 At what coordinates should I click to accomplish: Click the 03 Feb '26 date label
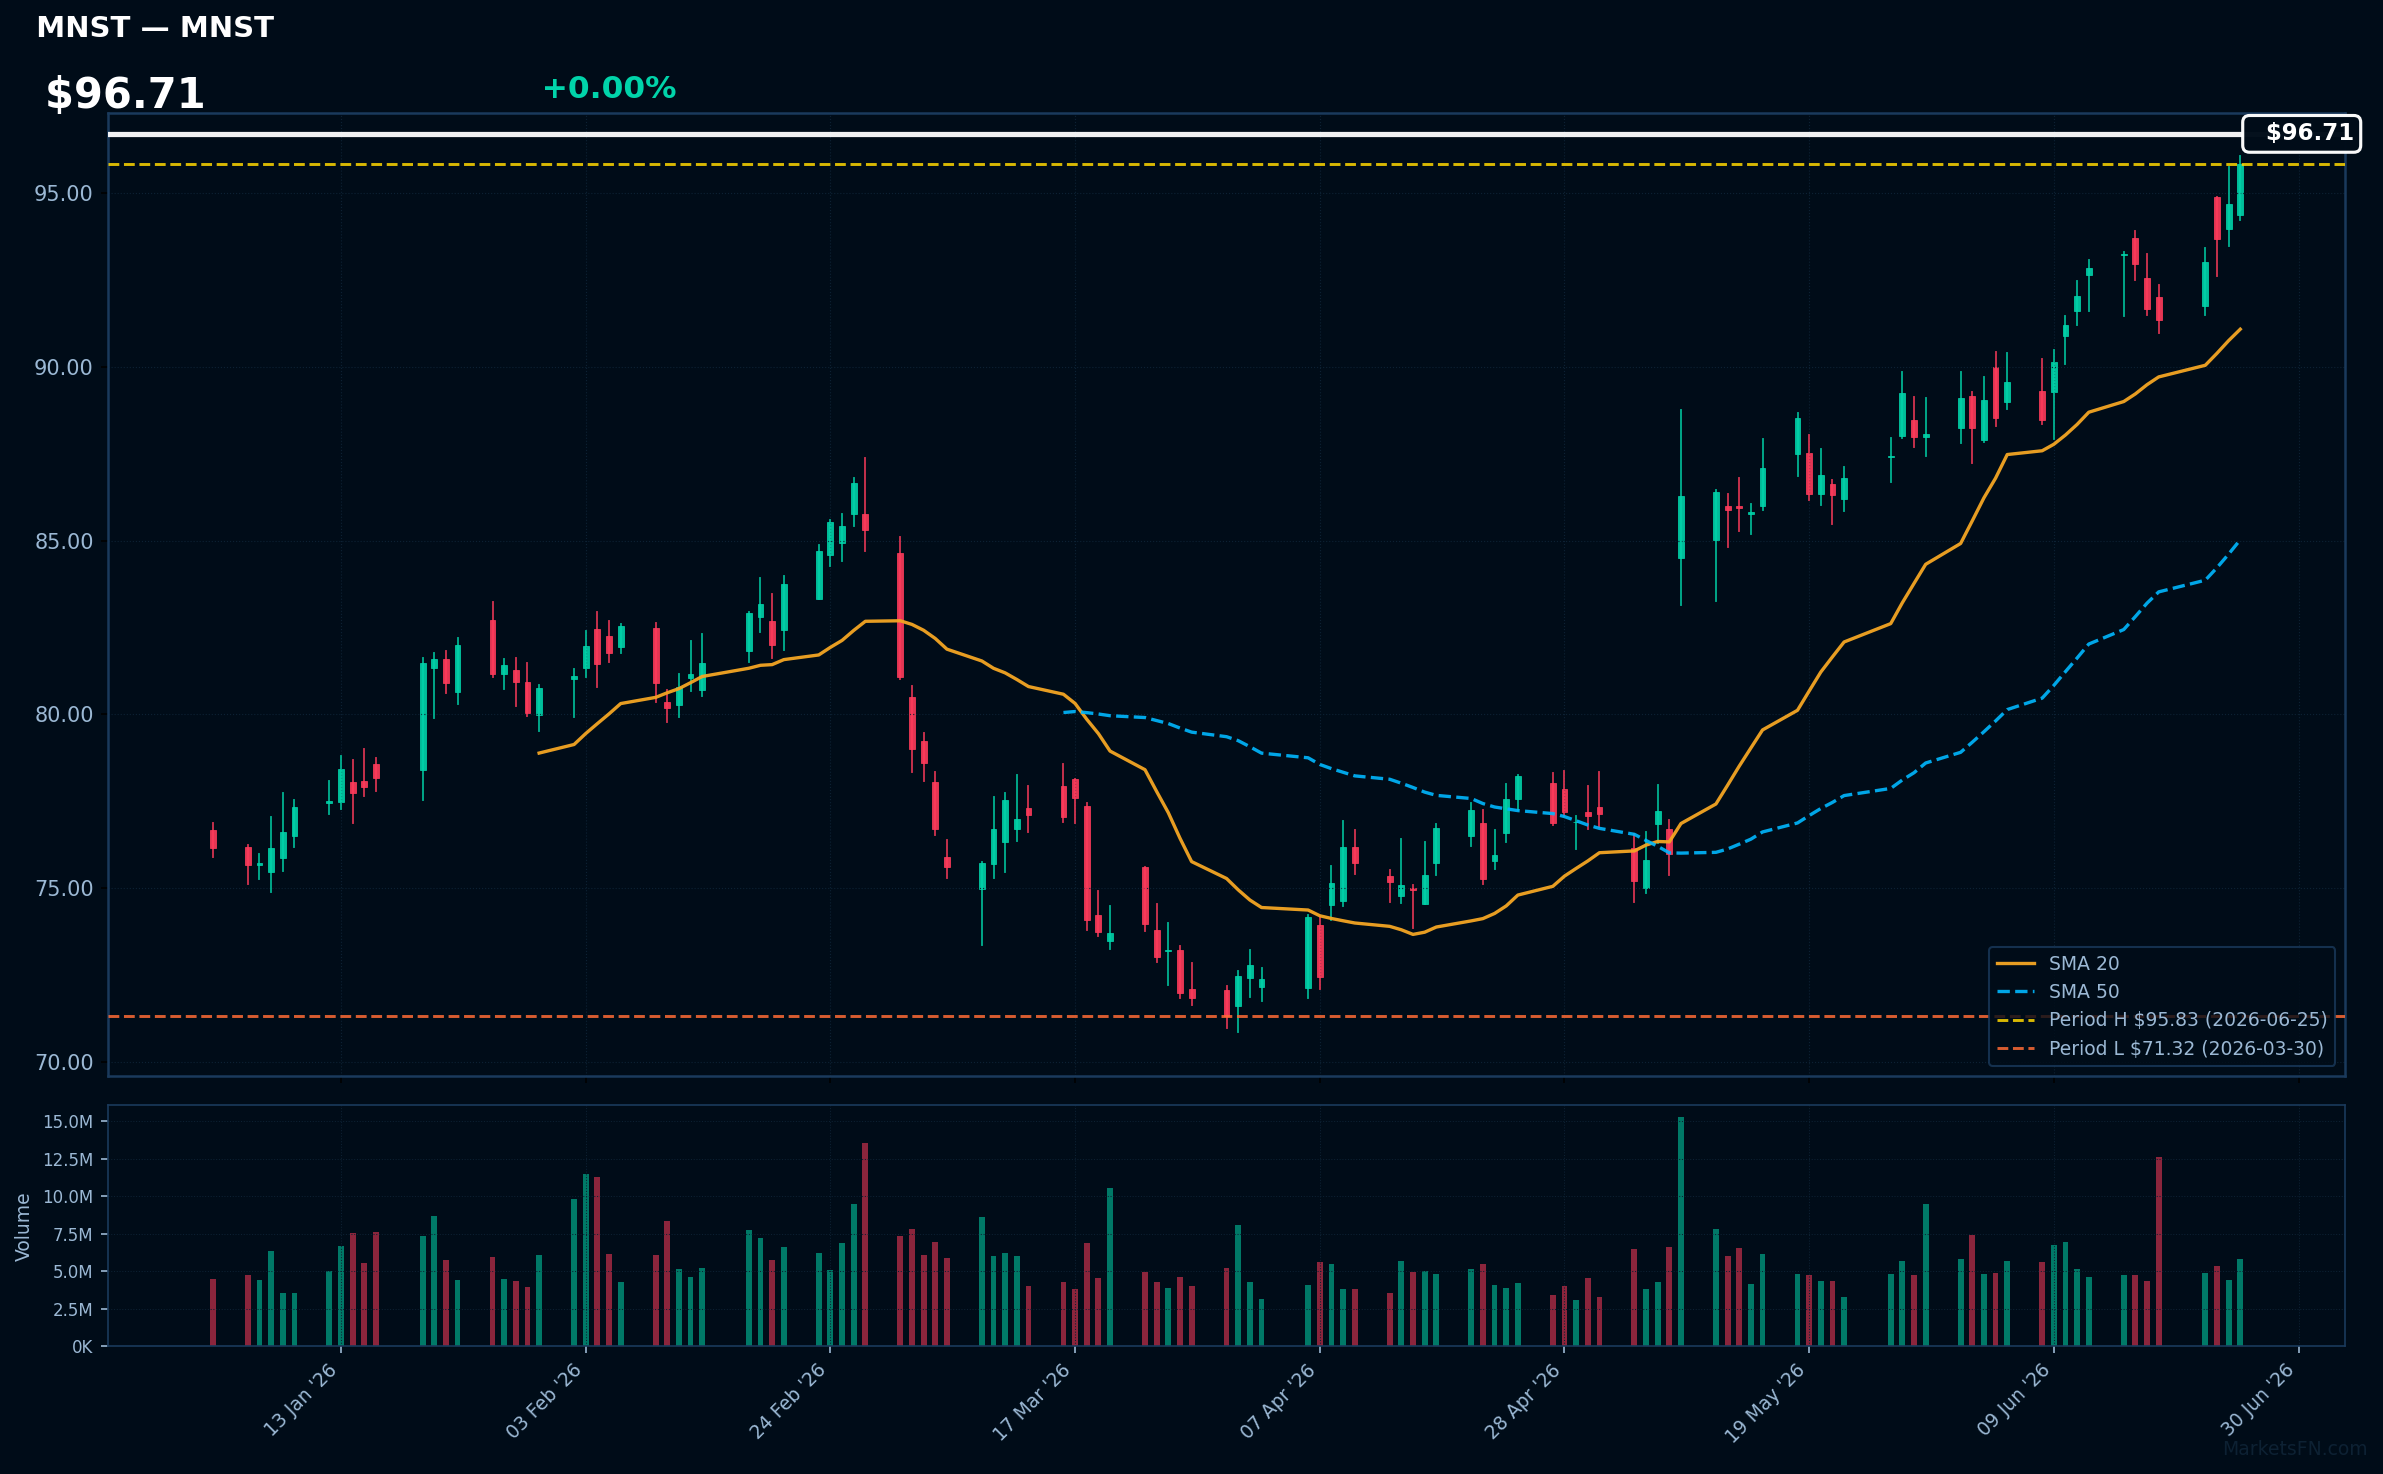(544, 1400)
